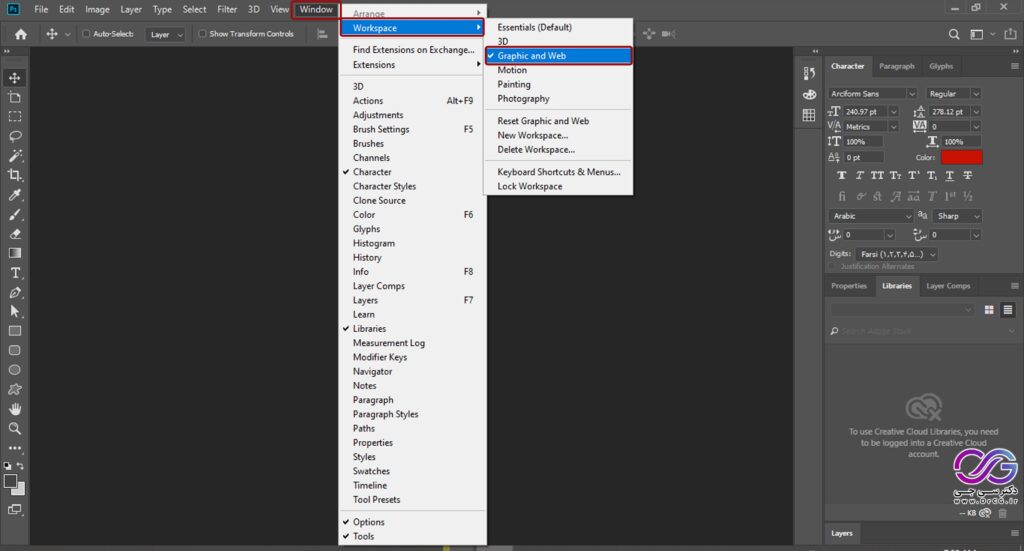Select the Ellipse shape tool
Viewport: 1024px width, 551px height.
[x=14, y=370]
